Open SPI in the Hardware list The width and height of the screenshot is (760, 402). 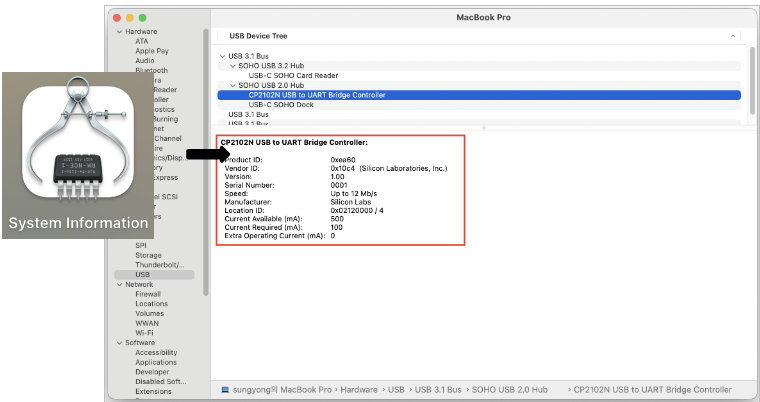141,245
